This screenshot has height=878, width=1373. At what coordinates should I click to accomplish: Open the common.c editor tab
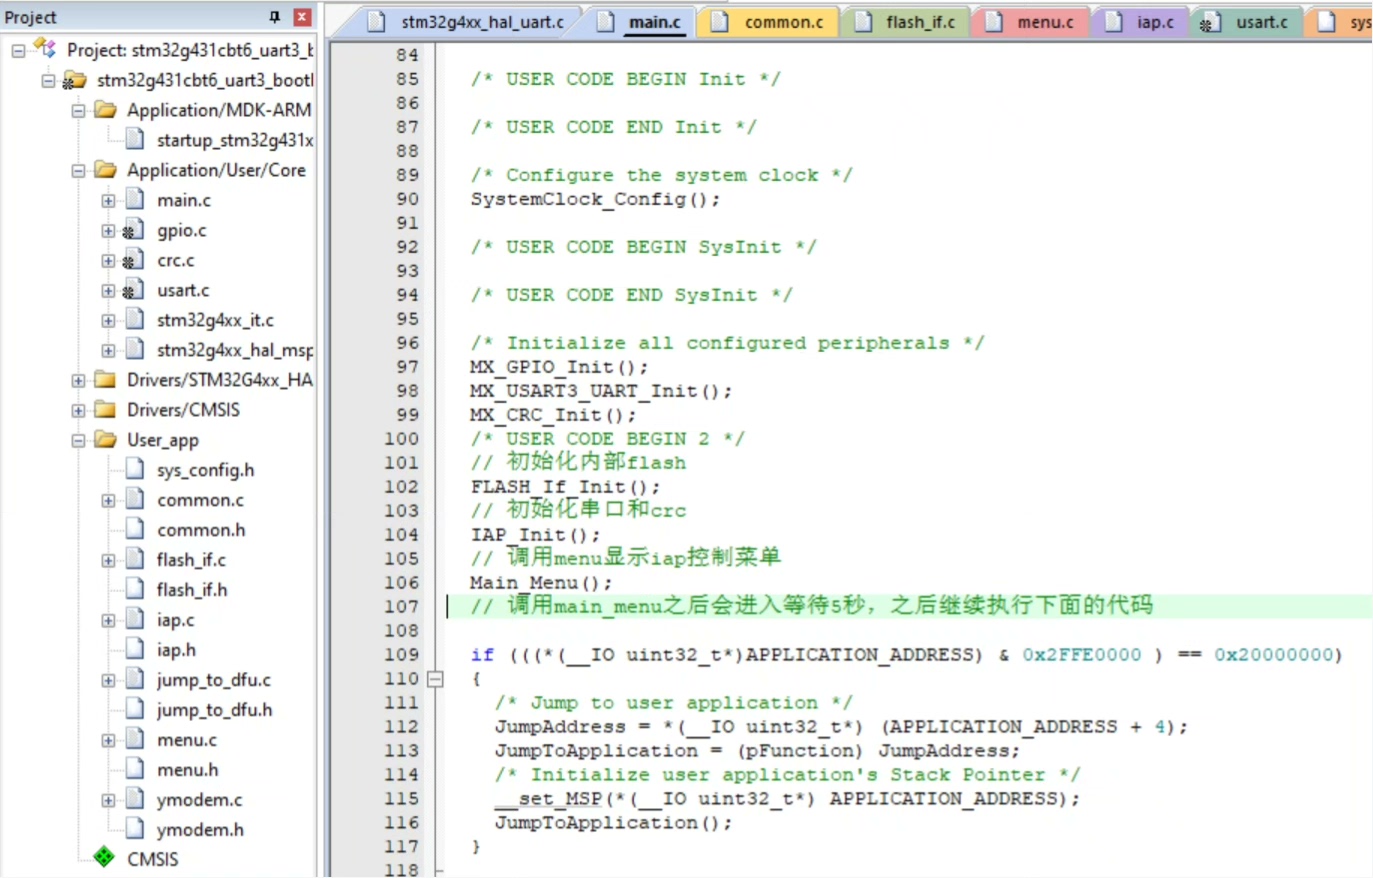[770, 21]
